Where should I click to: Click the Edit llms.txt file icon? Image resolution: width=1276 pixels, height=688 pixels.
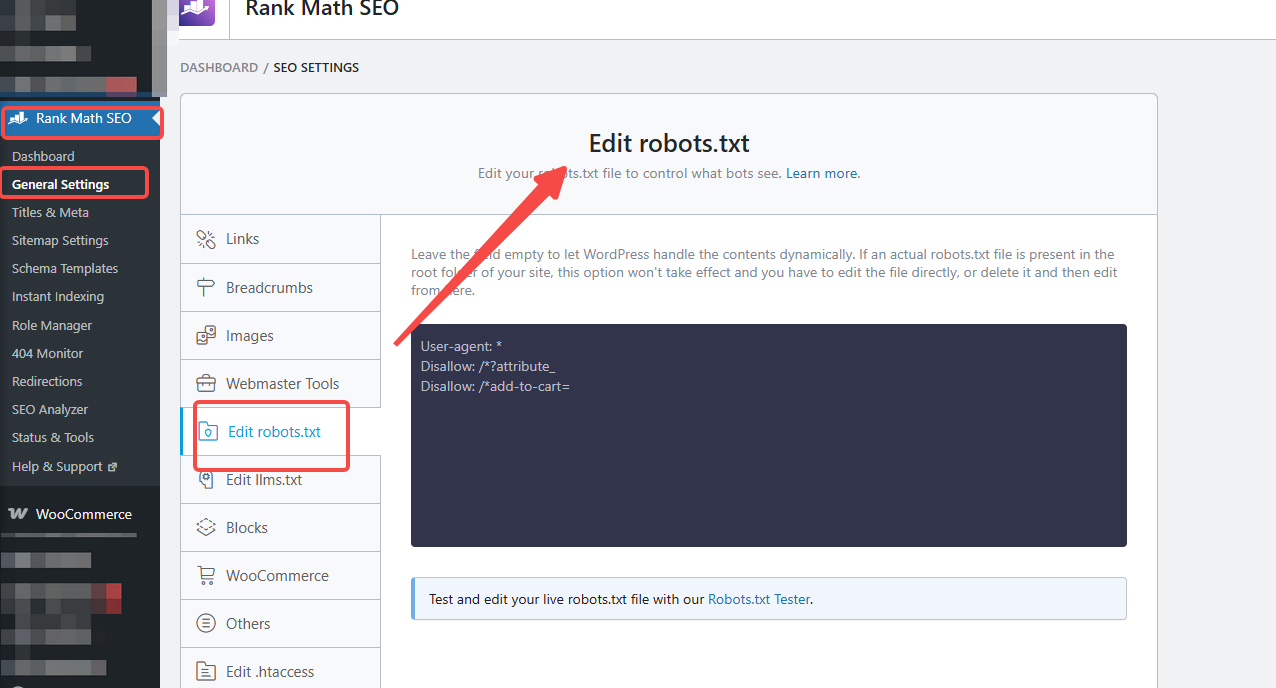tap(206, 479)
